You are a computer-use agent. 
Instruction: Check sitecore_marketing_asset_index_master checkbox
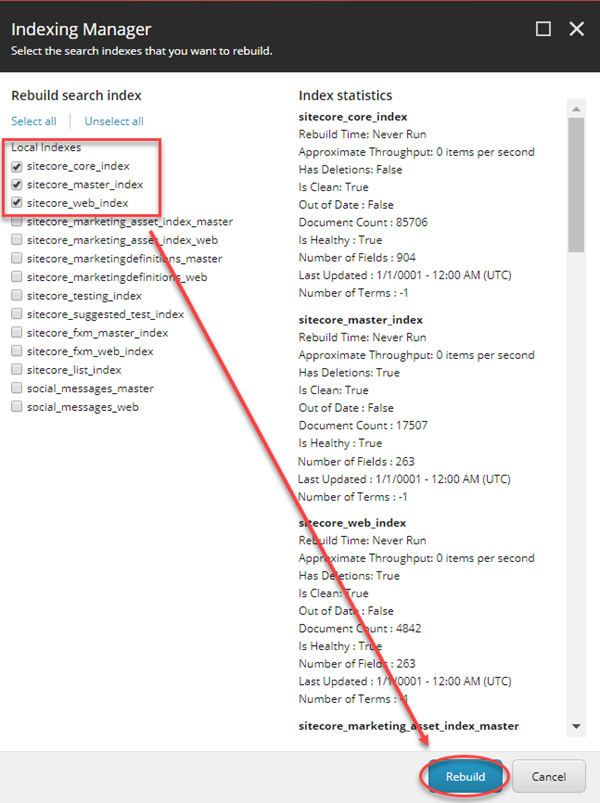pos(17,222)
